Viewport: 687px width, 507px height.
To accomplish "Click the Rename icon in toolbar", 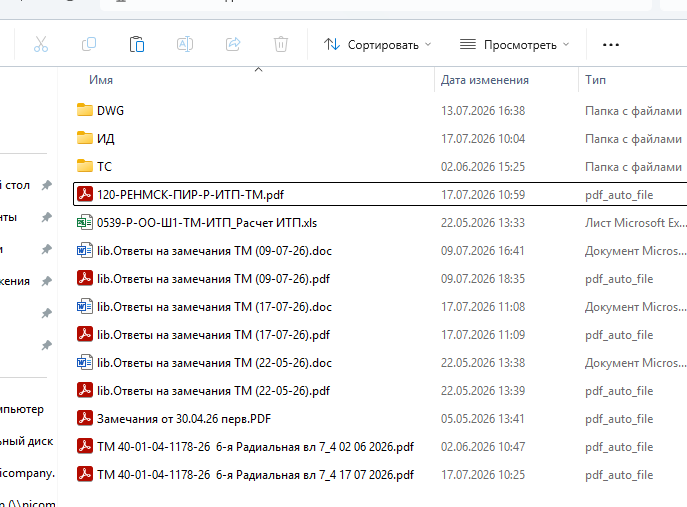I will (x=185, y=44).
